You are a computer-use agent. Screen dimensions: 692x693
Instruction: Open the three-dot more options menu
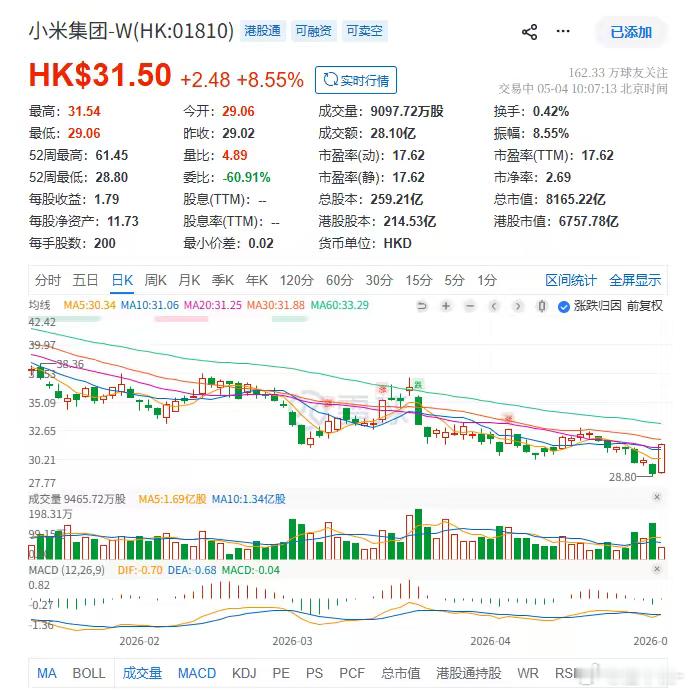[563, 31]
